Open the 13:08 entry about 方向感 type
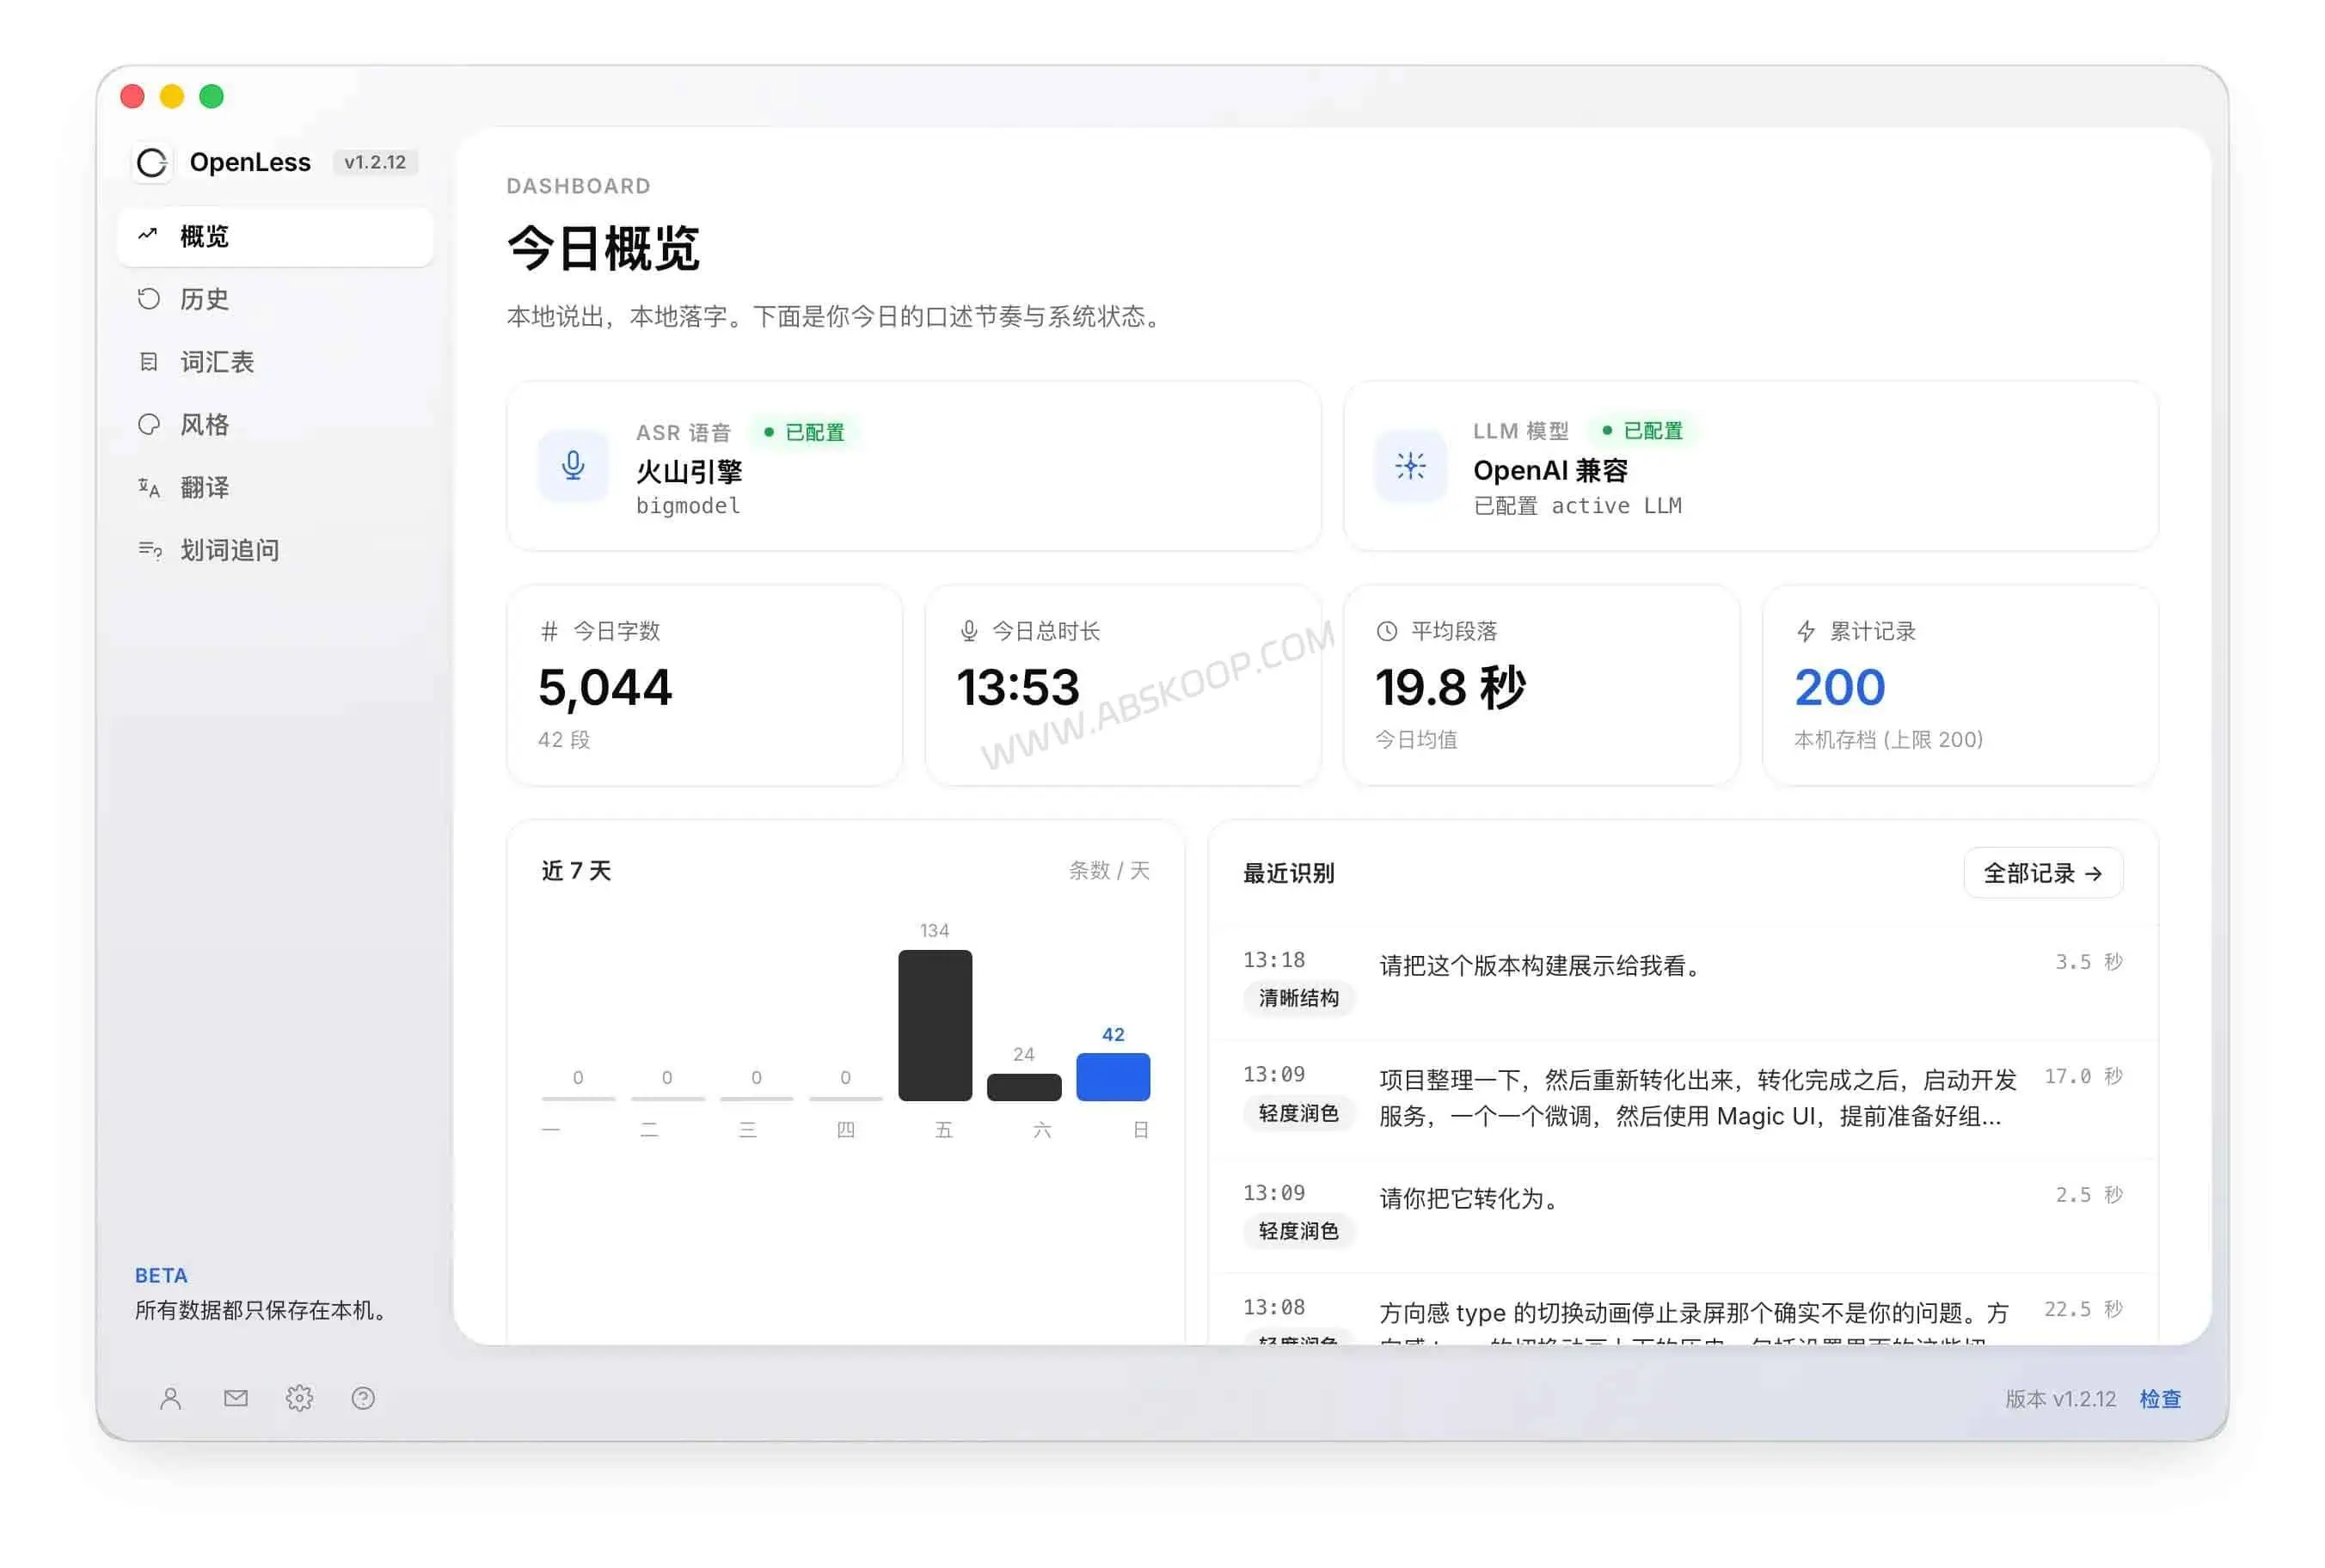The width and height of the screenshot is (2325, 1568). pos(1693,1323)
